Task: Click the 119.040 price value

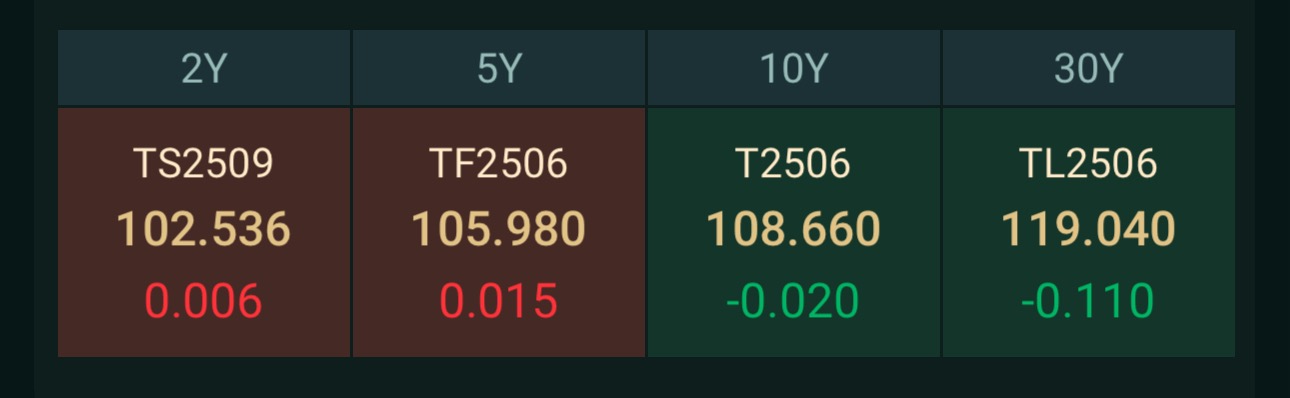Action: click(x=1089, y=230)
